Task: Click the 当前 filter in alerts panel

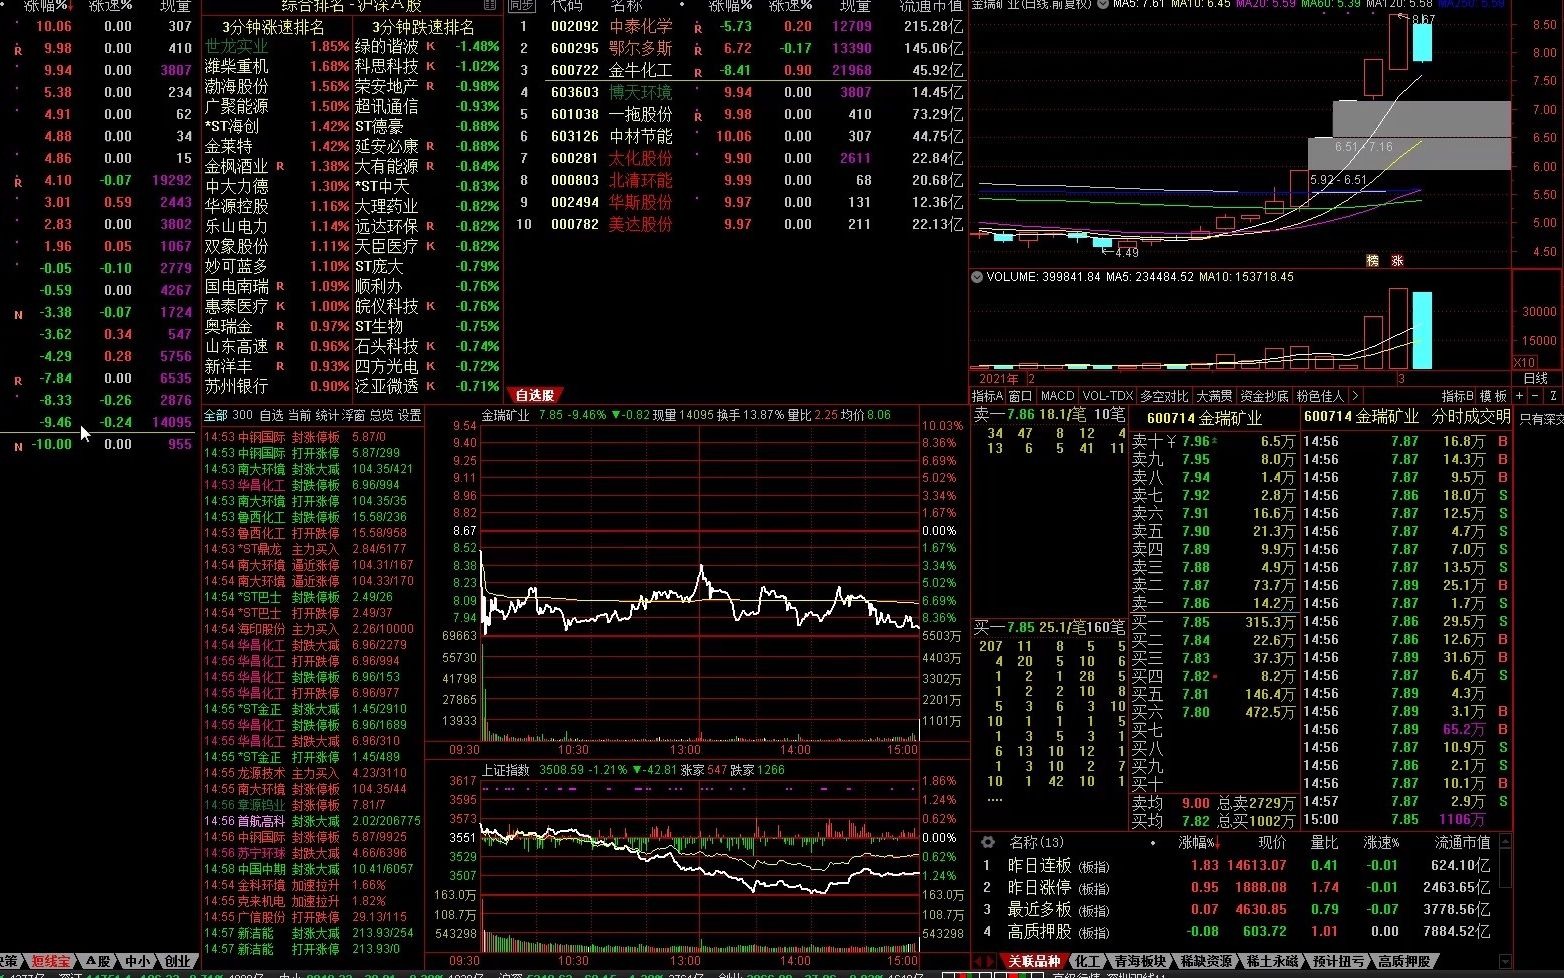Action: 300,415
